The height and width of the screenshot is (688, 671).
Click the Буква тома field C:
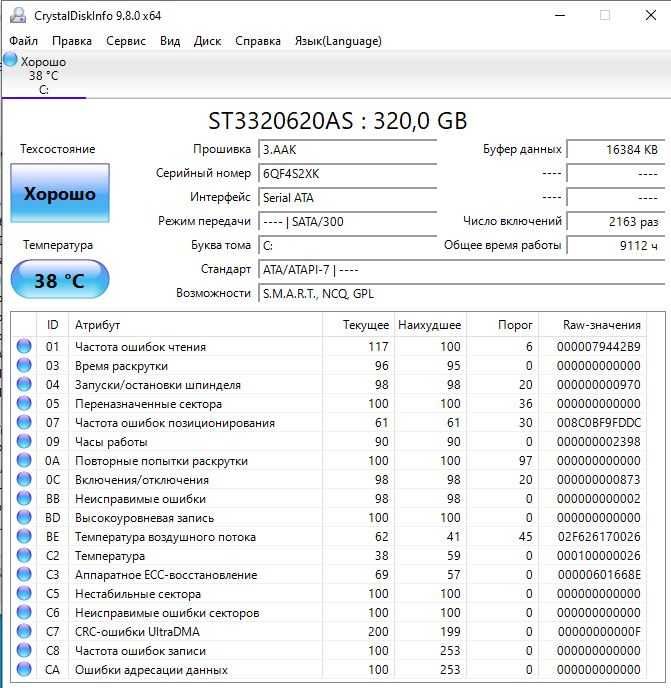coord(348,245)
